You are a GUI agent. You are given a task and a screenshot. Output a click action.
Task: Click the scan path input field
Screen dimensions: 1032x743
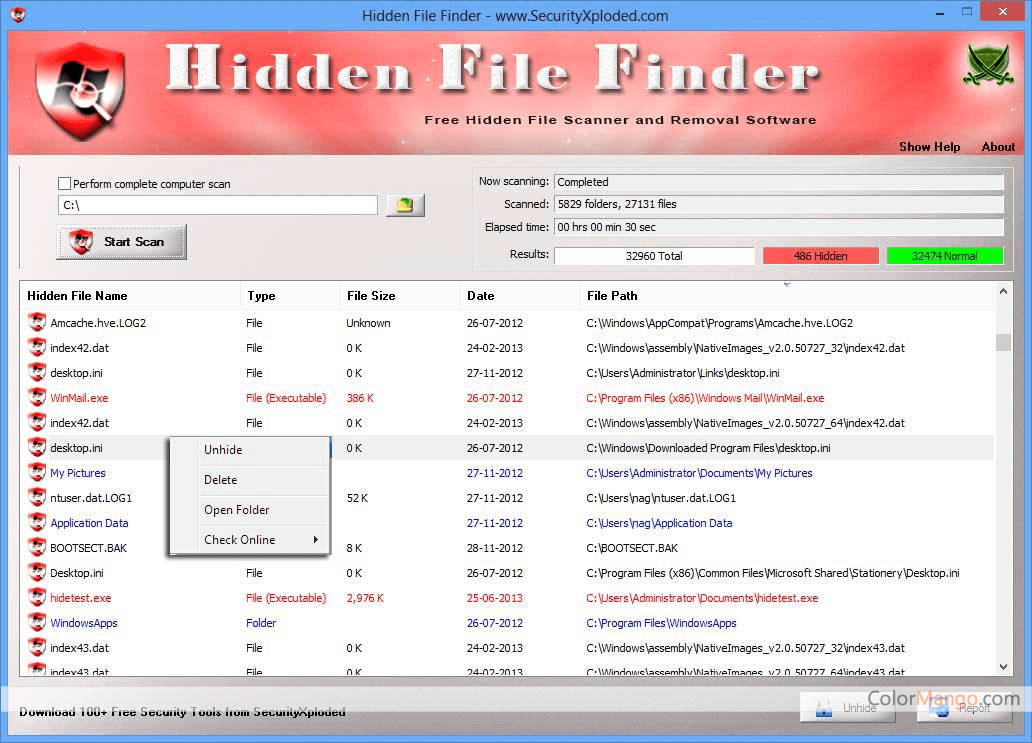click(218, 205)
